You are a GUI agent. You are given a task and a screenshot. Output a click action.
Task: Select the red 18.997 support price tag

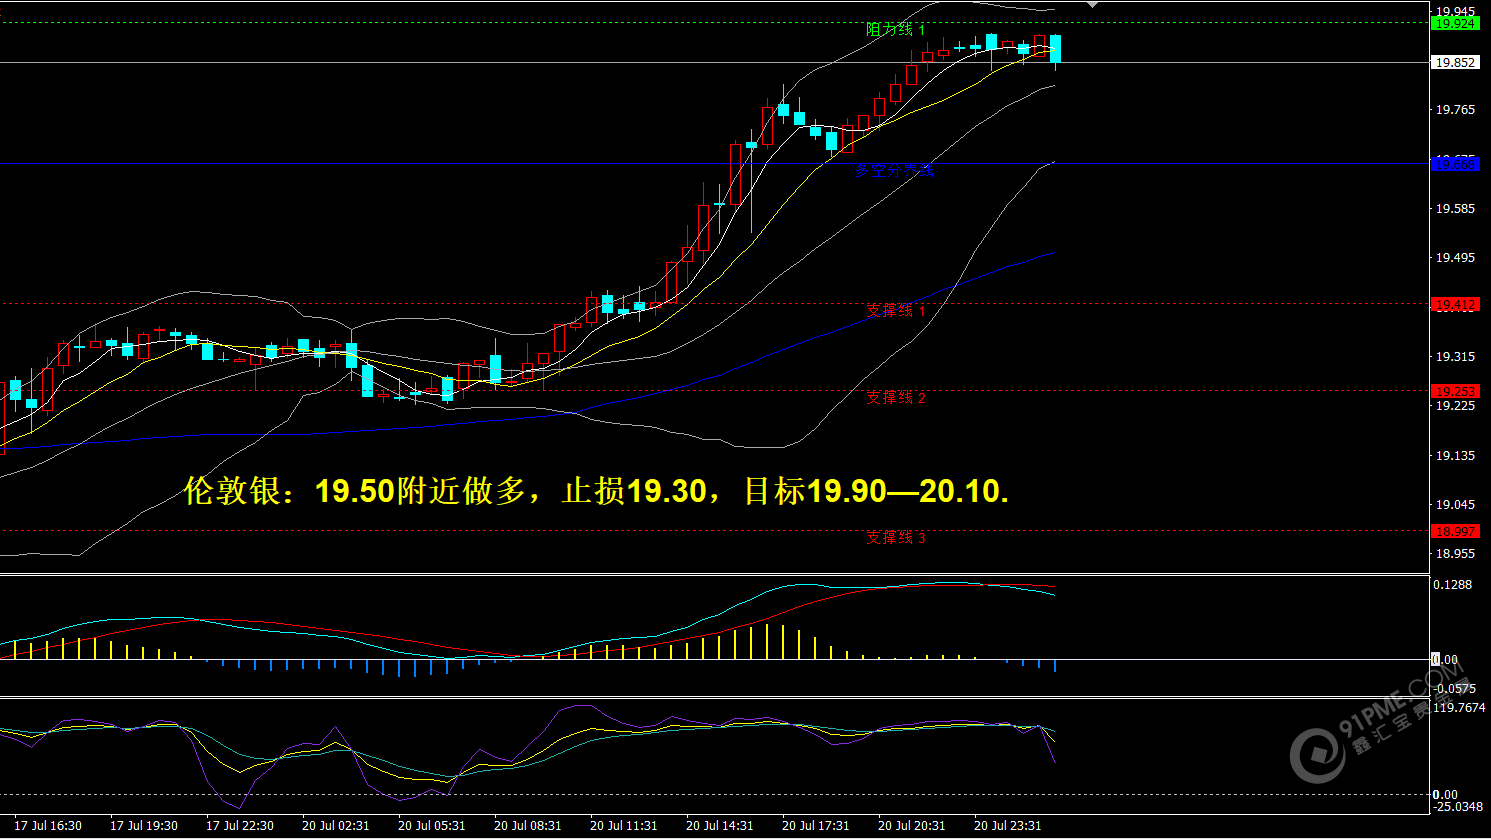coord(1455,532)
